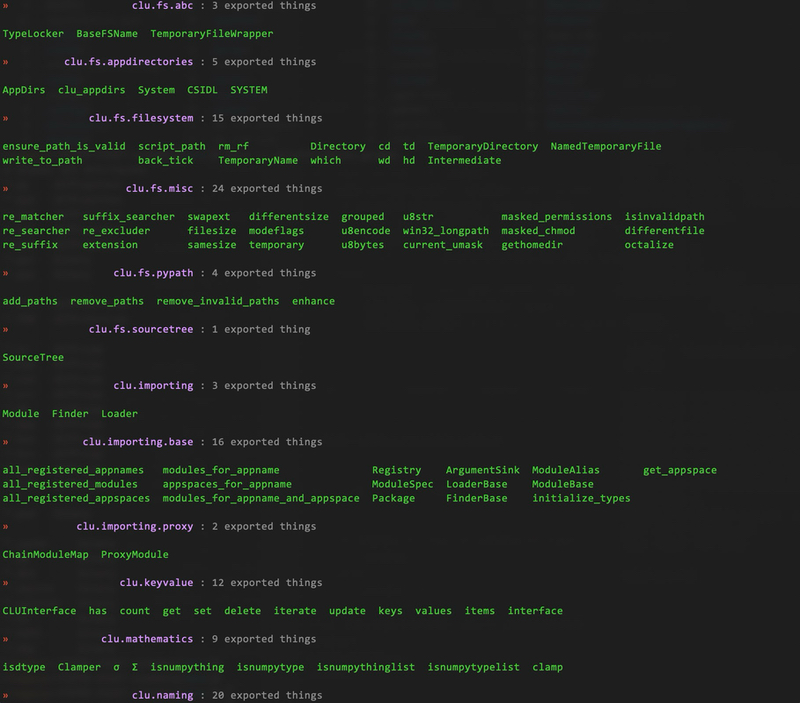Select the interface export in keyvalue
Image resolution: width=800 pixels, height=703 pixels.
[x=535, y=611]
